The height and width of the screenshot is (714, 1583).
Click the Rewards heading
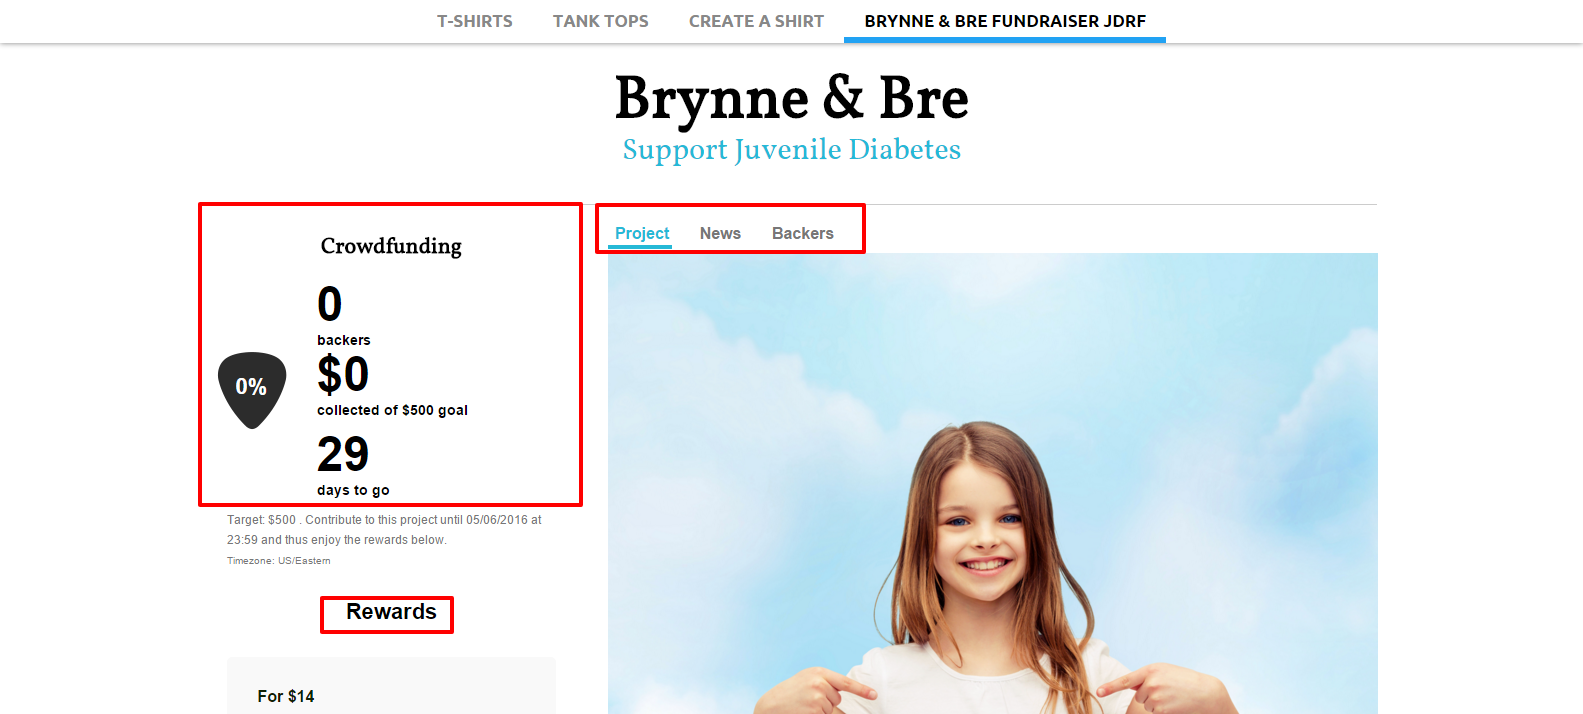(391, 612)
